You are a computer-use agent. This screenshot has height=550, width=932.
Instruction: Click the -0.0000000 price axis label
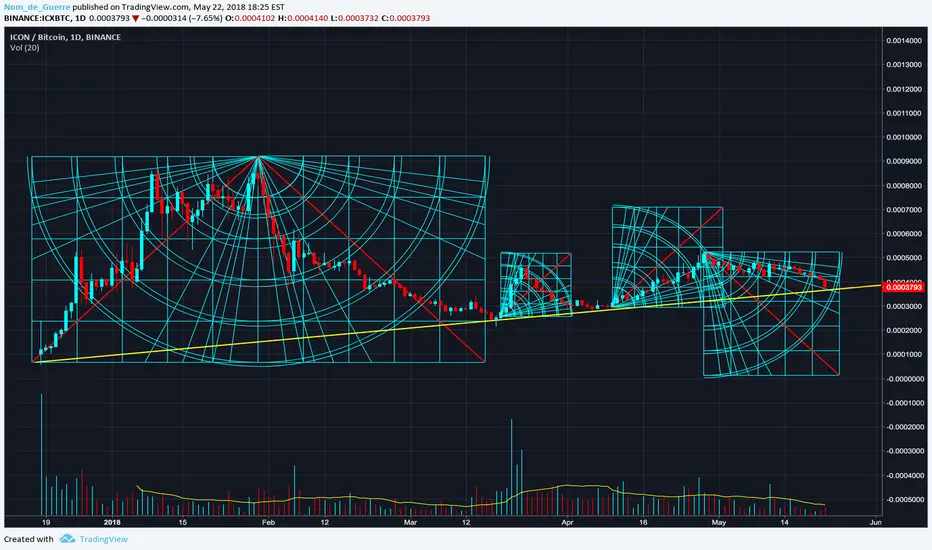903,379
